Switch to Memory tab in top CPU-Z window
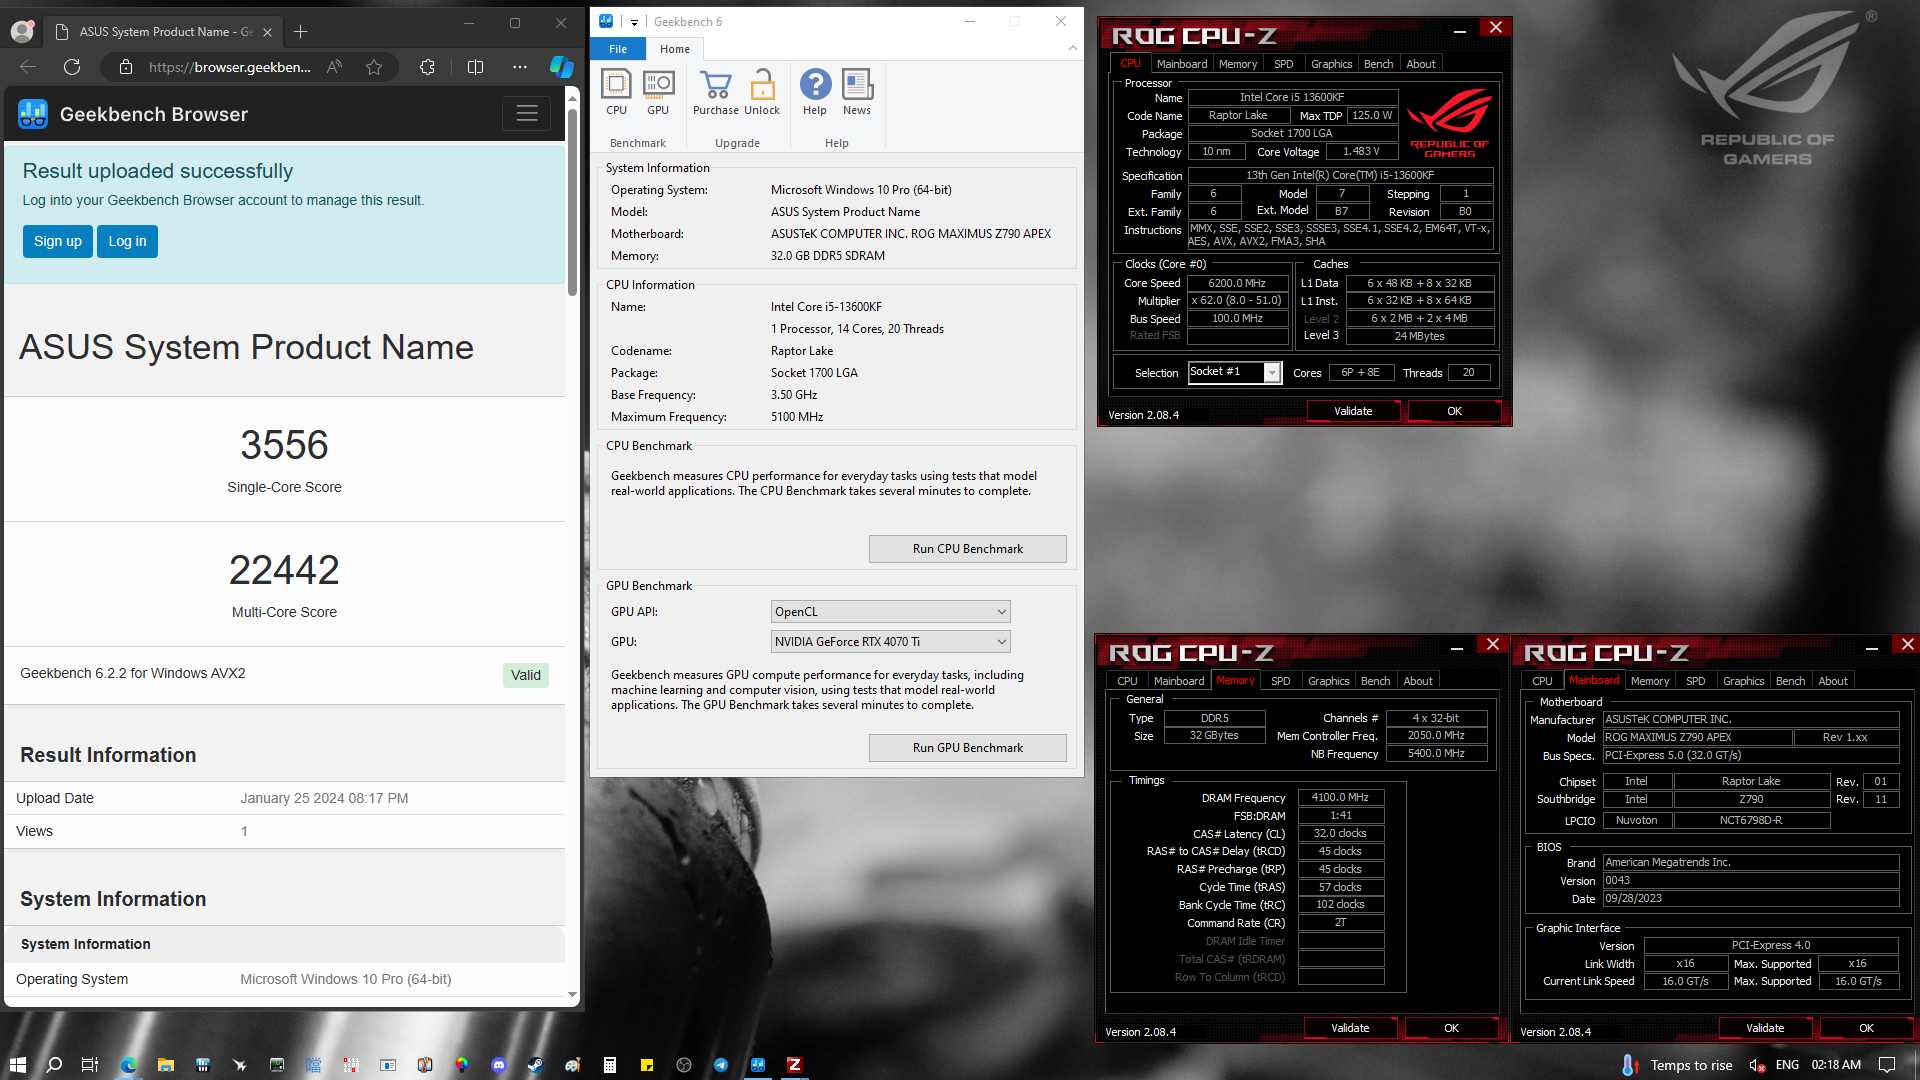Screen dimensions: 1920x1080 pyautogui.click(x=1238, y=64)
